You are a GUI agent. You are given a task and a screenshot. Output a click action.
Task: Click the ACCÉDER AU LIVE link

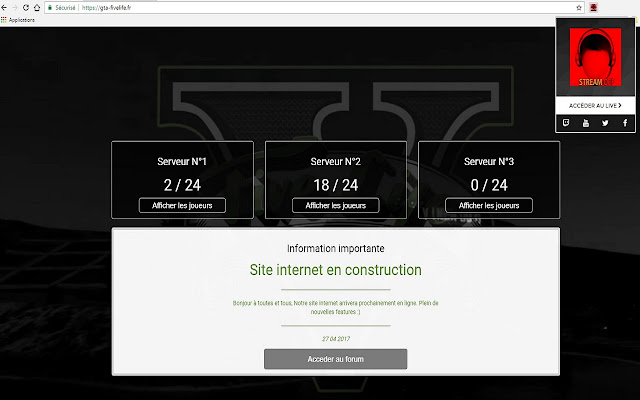pyautogui.click(x=595, y=106)
